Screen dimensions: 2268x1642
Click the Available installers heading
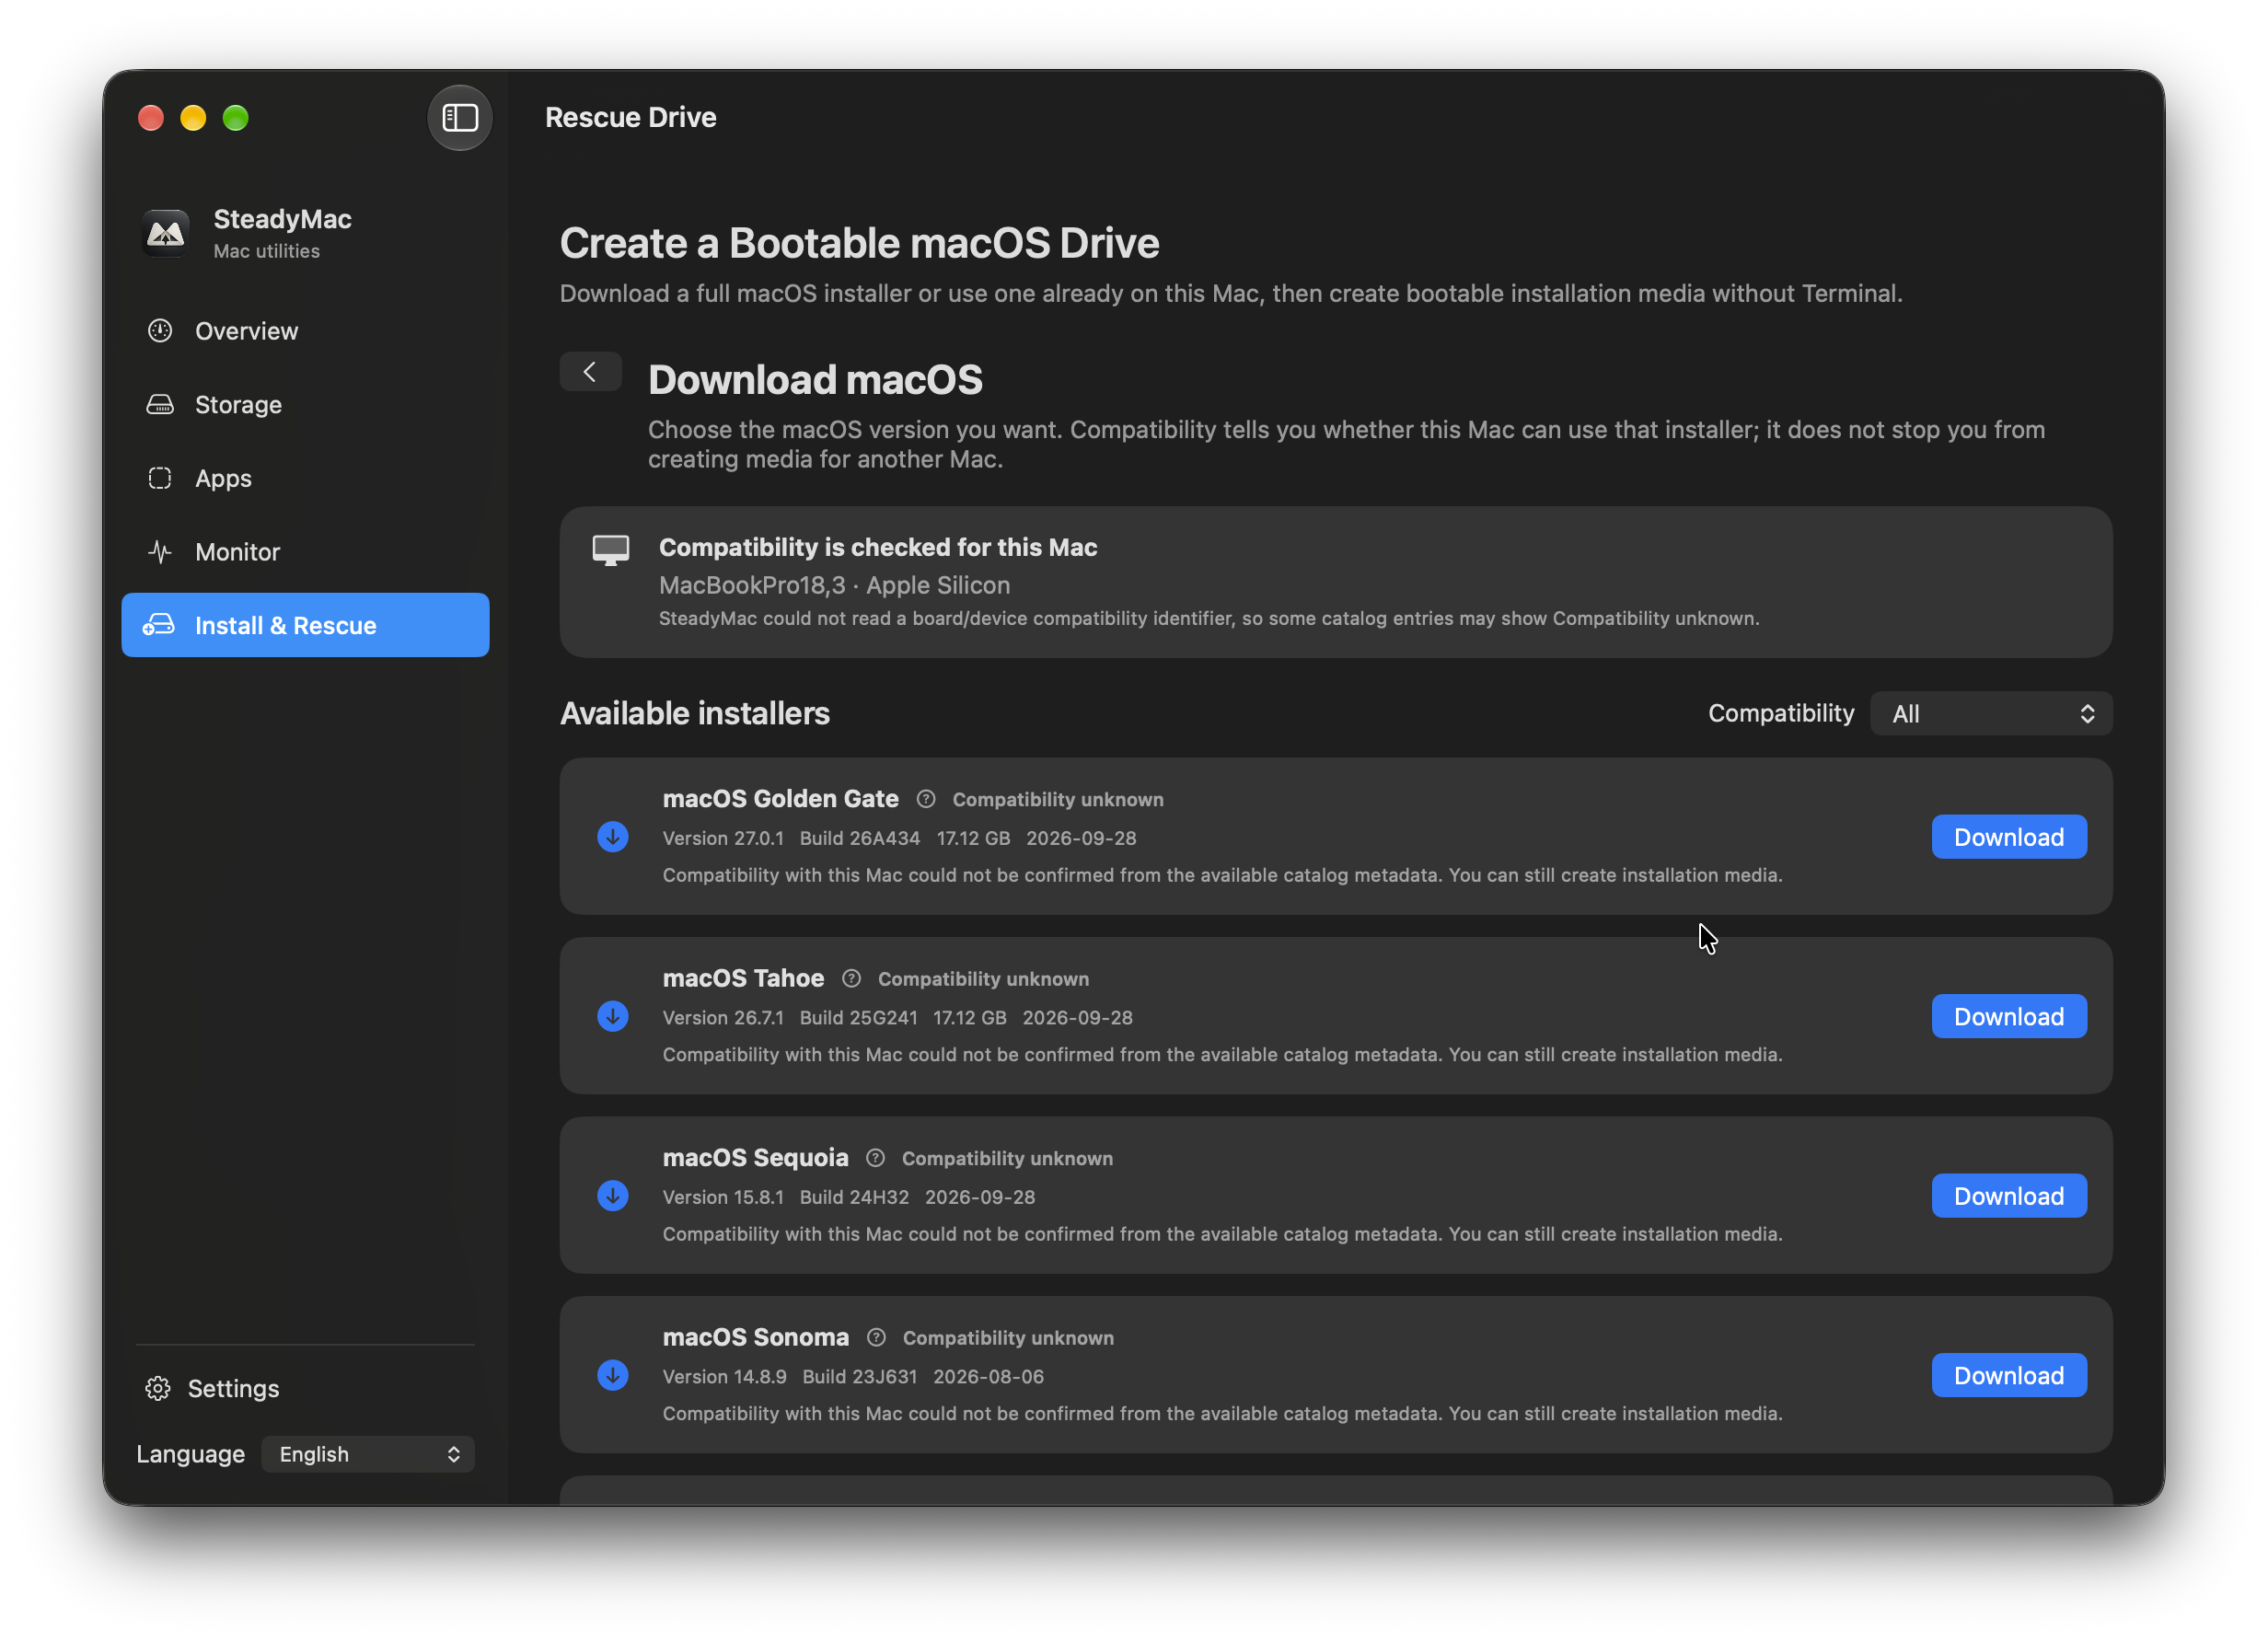[695, 714]
